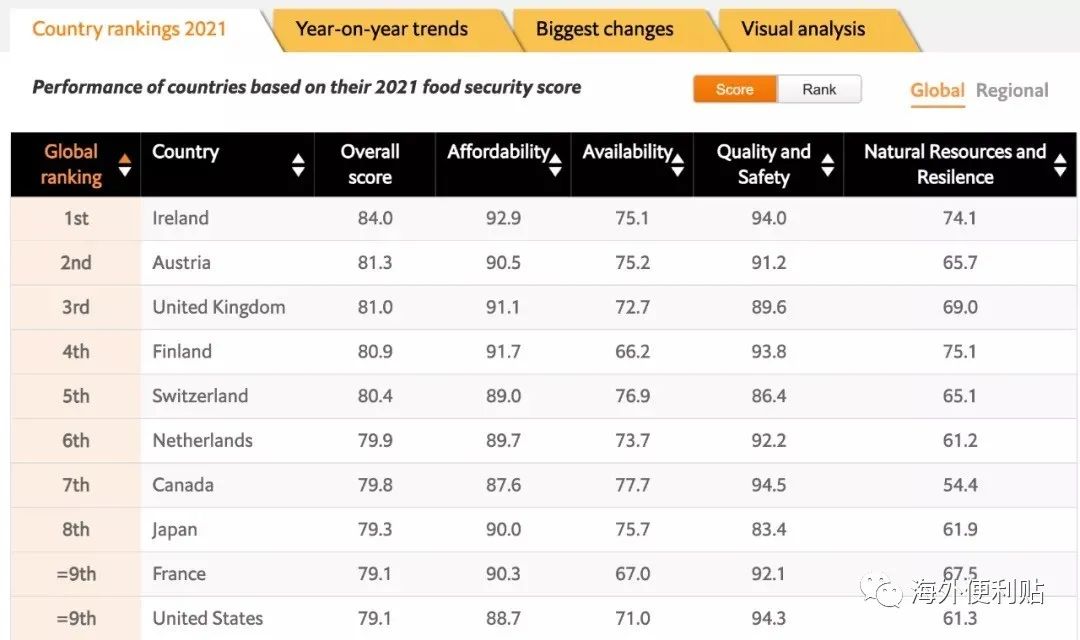The image size is (1080, 640).
Task: Select United Kingdom in the rankings
Action: point(218,307)
